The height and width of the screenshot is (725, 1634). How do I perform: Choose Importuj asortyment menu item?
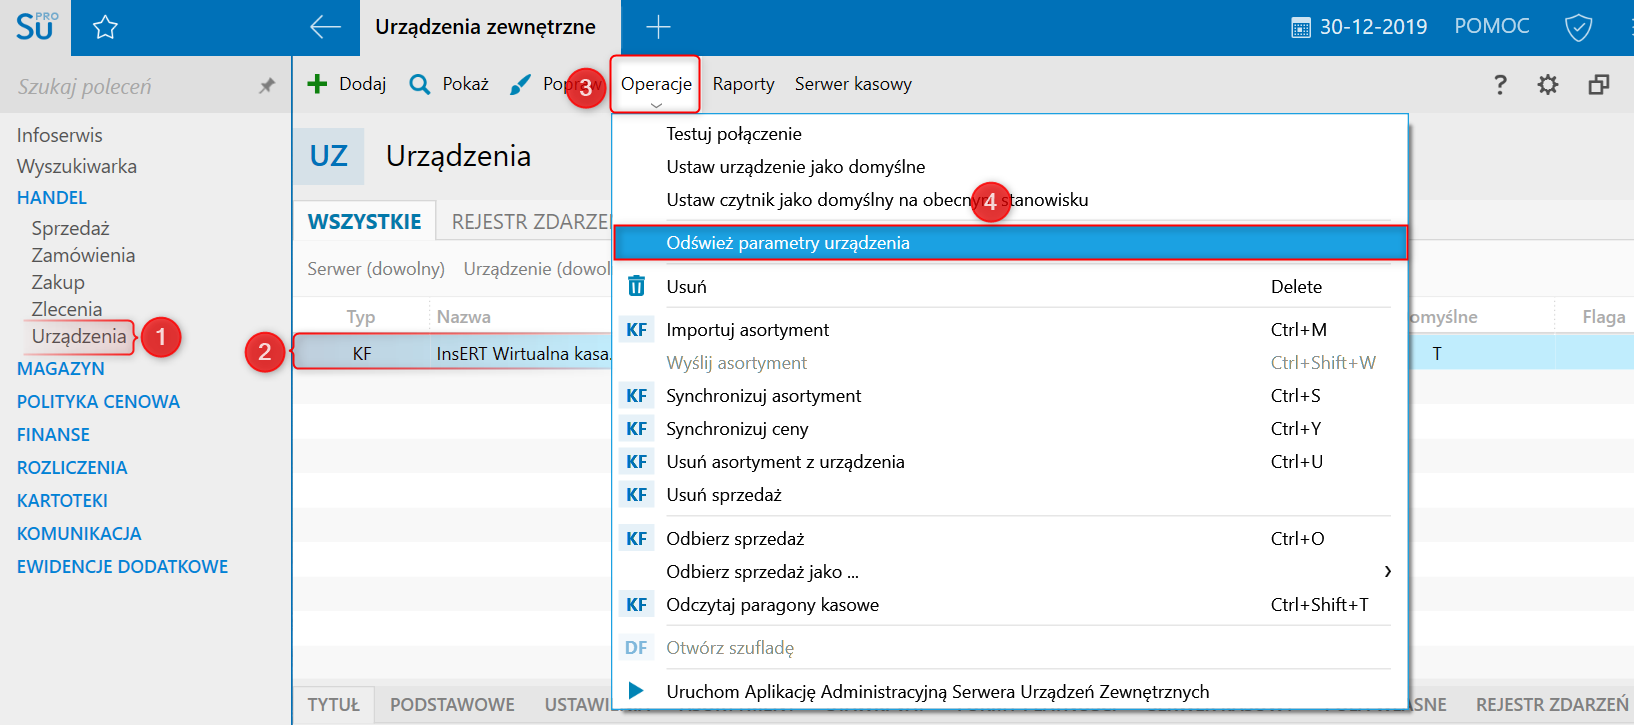(x=1010, y=330)
